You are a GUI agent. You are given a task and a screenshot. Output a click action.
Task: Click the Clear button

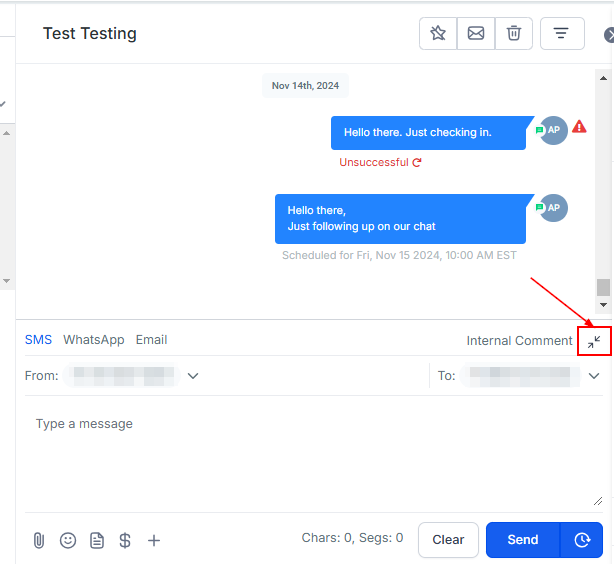tap(448, 540)
